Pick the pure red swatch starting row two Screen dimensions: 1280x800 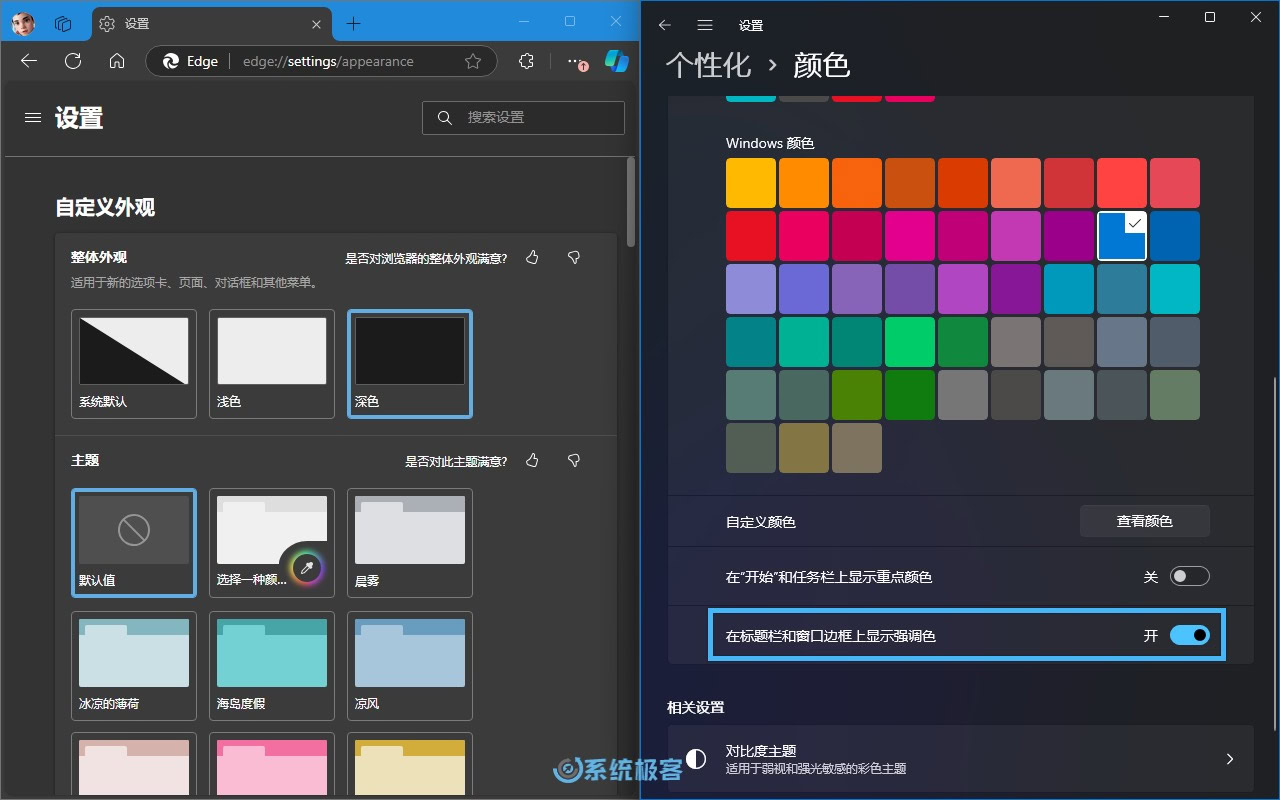751,236
